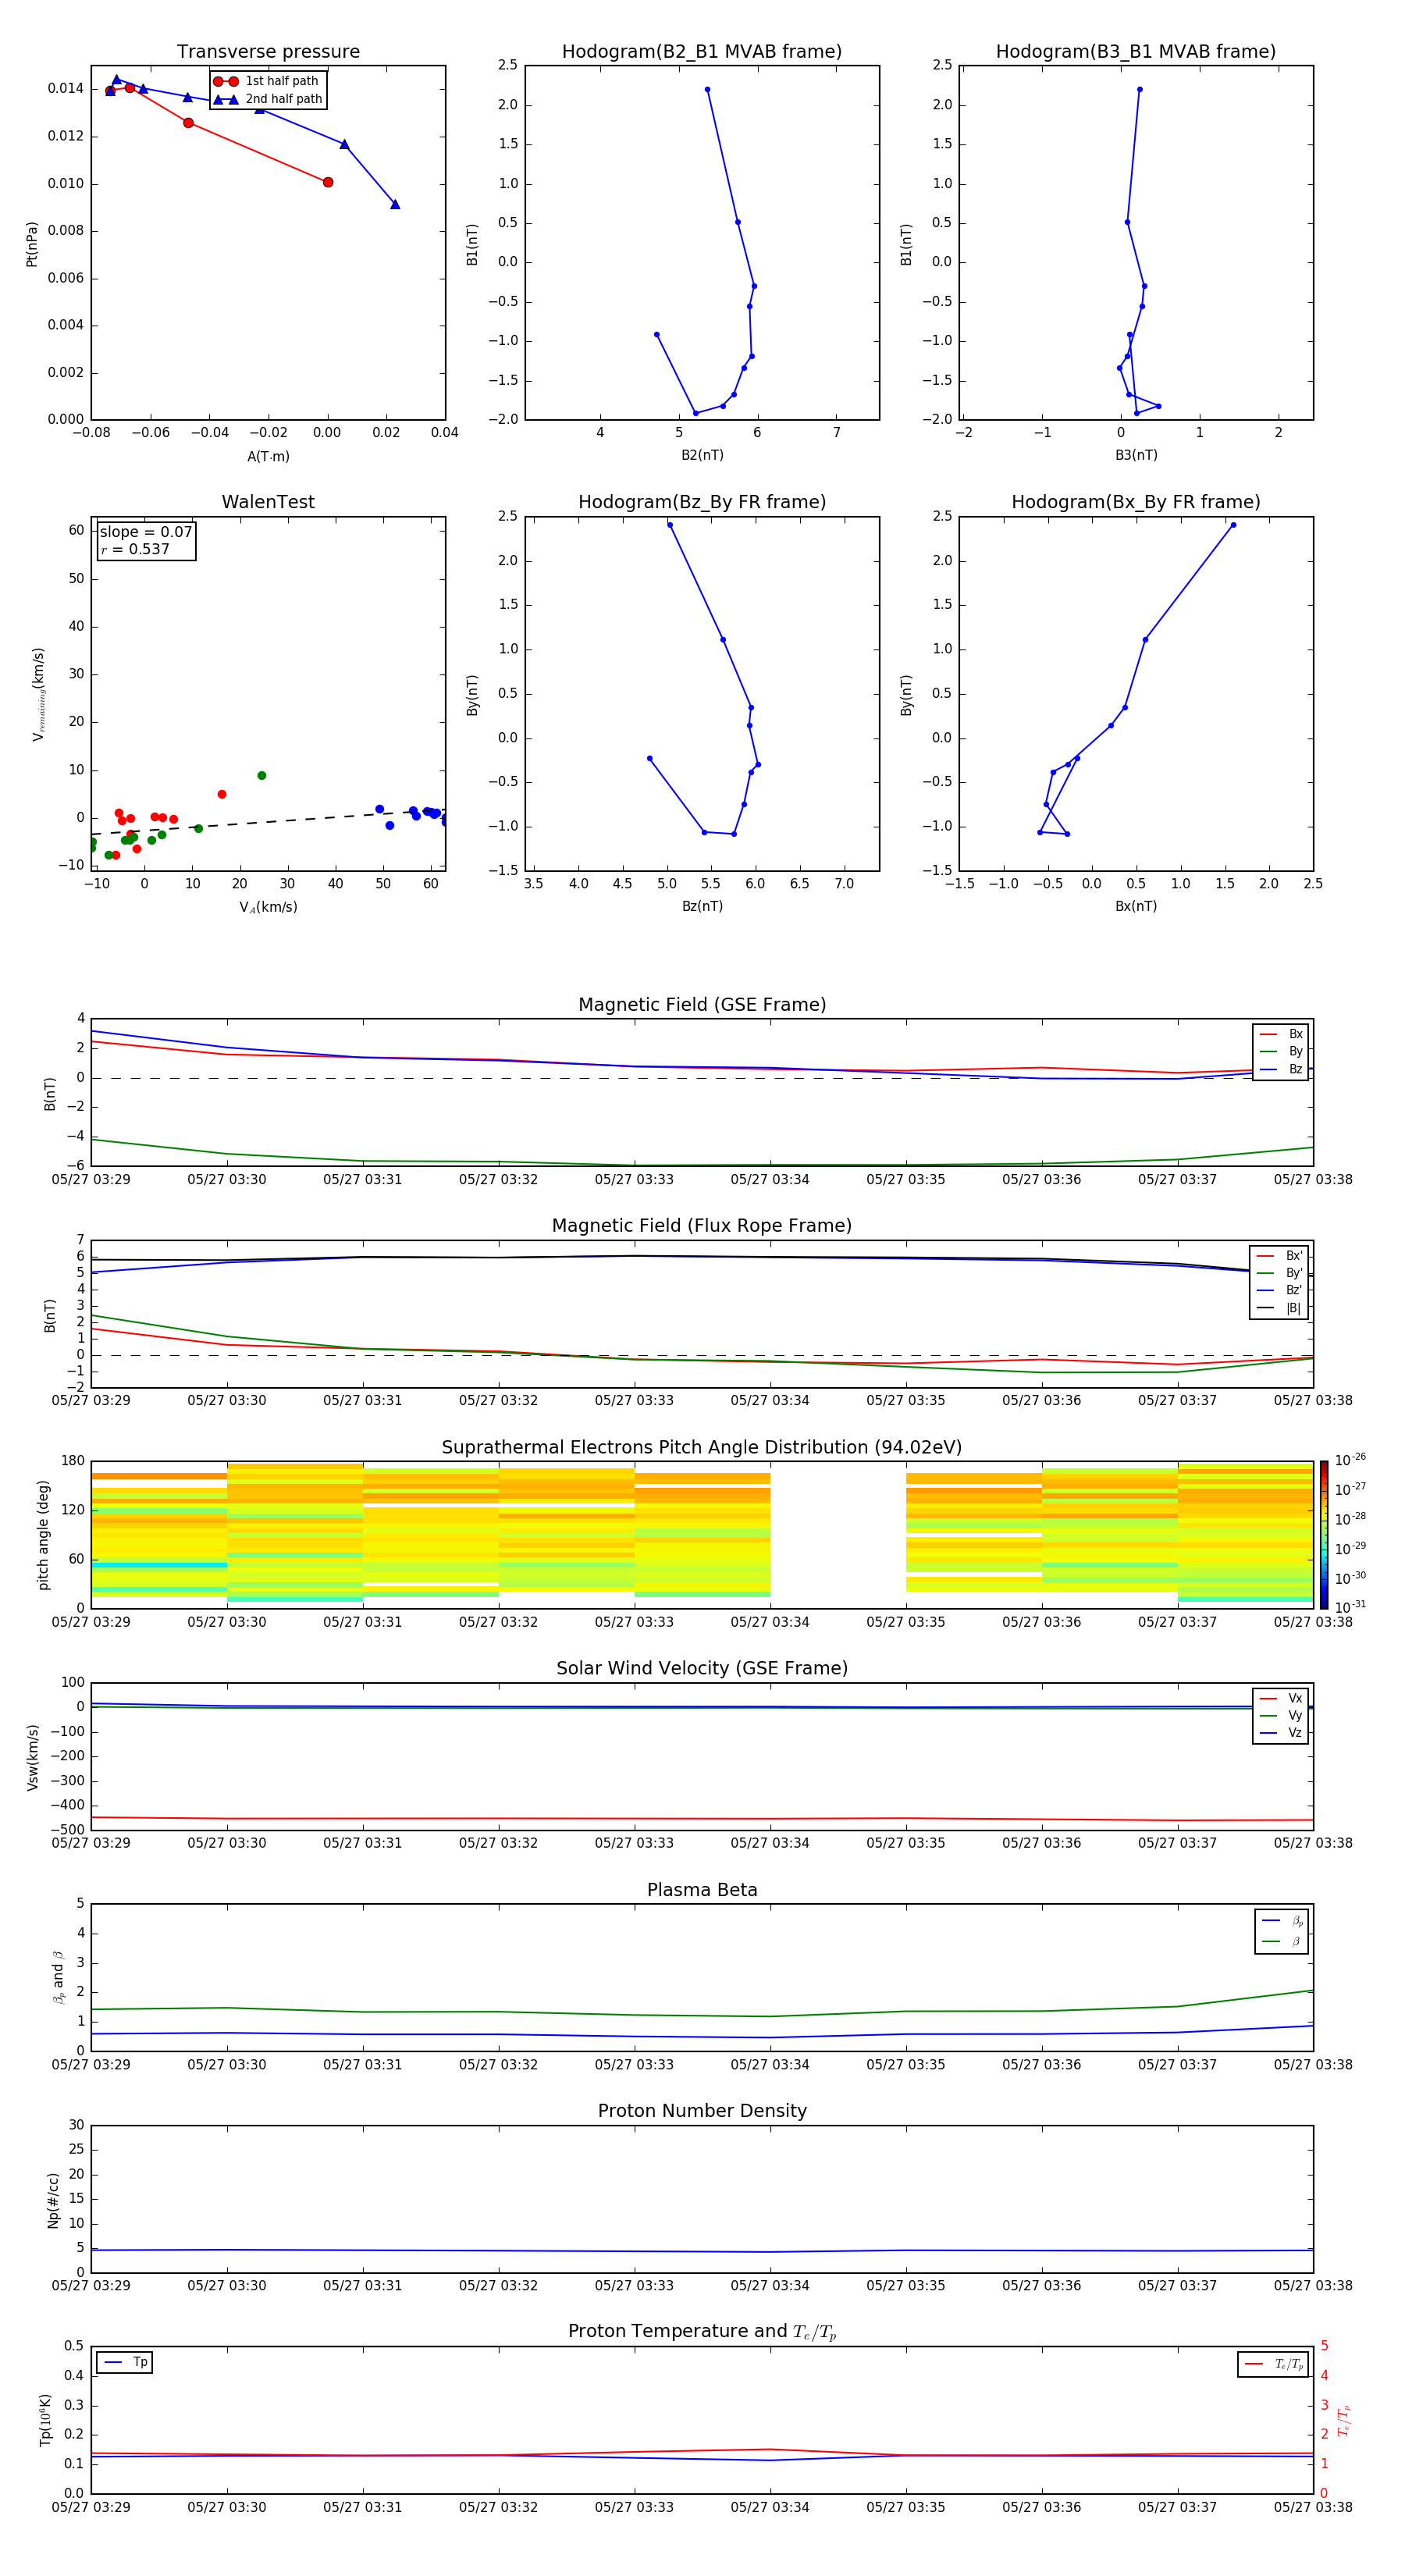Image resolution: width=1405 pixels, height=2576 pixels.
Task: Click the 'B3(nT)' x-axis label
Action: tap(1136, 455)
